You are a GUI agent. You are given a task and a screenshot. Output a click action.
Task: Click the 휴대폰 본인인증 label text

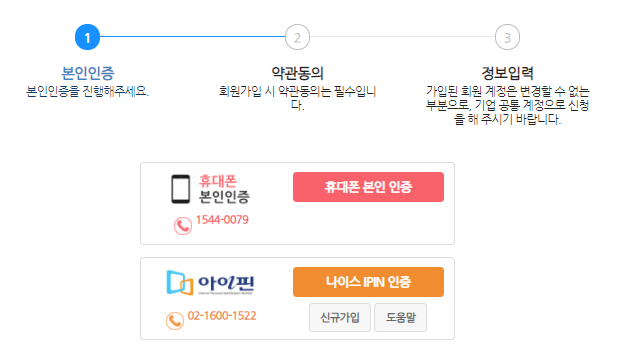click(x=224, y=189)
